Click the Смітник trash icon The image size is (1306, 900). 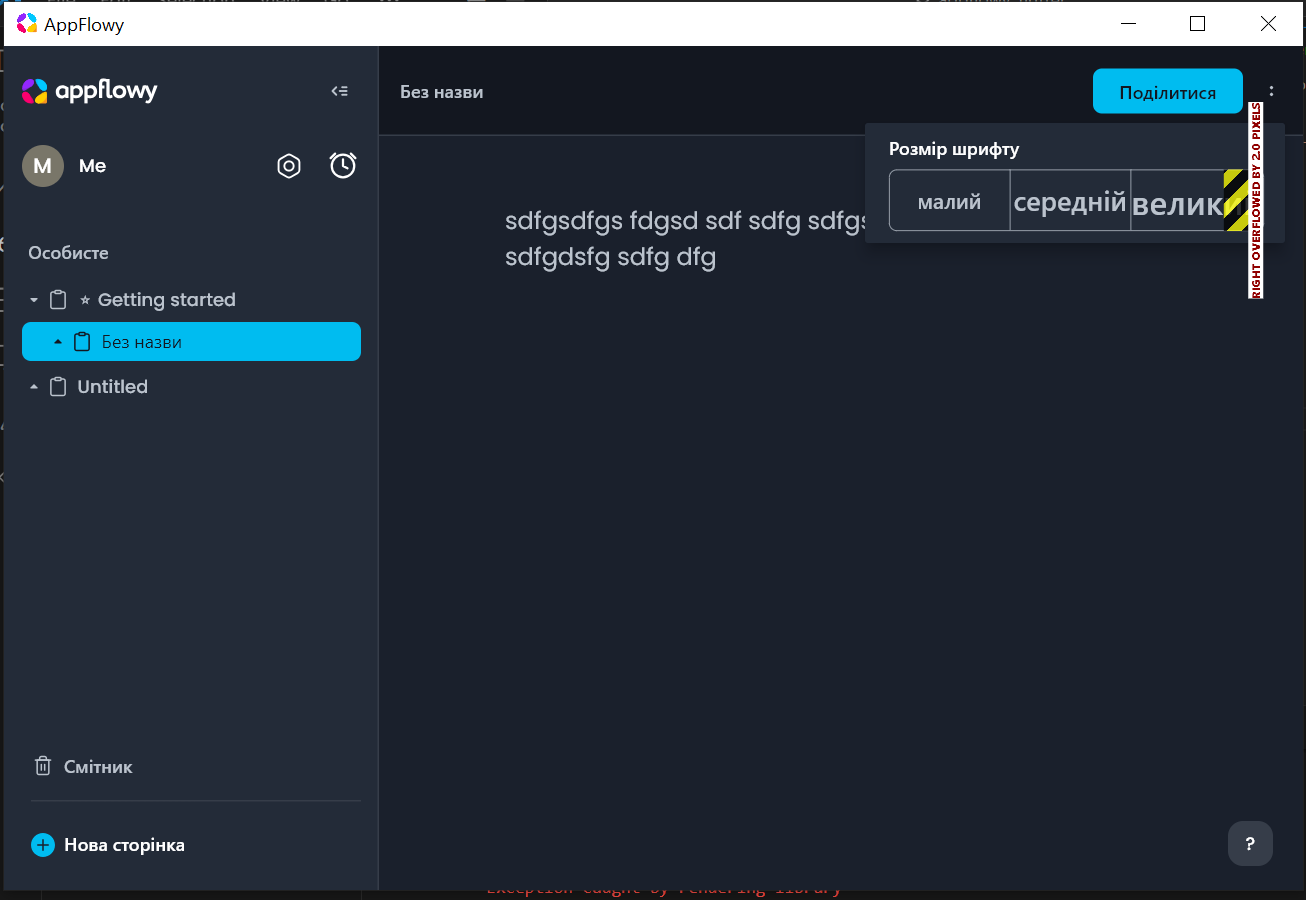(42, 765)
